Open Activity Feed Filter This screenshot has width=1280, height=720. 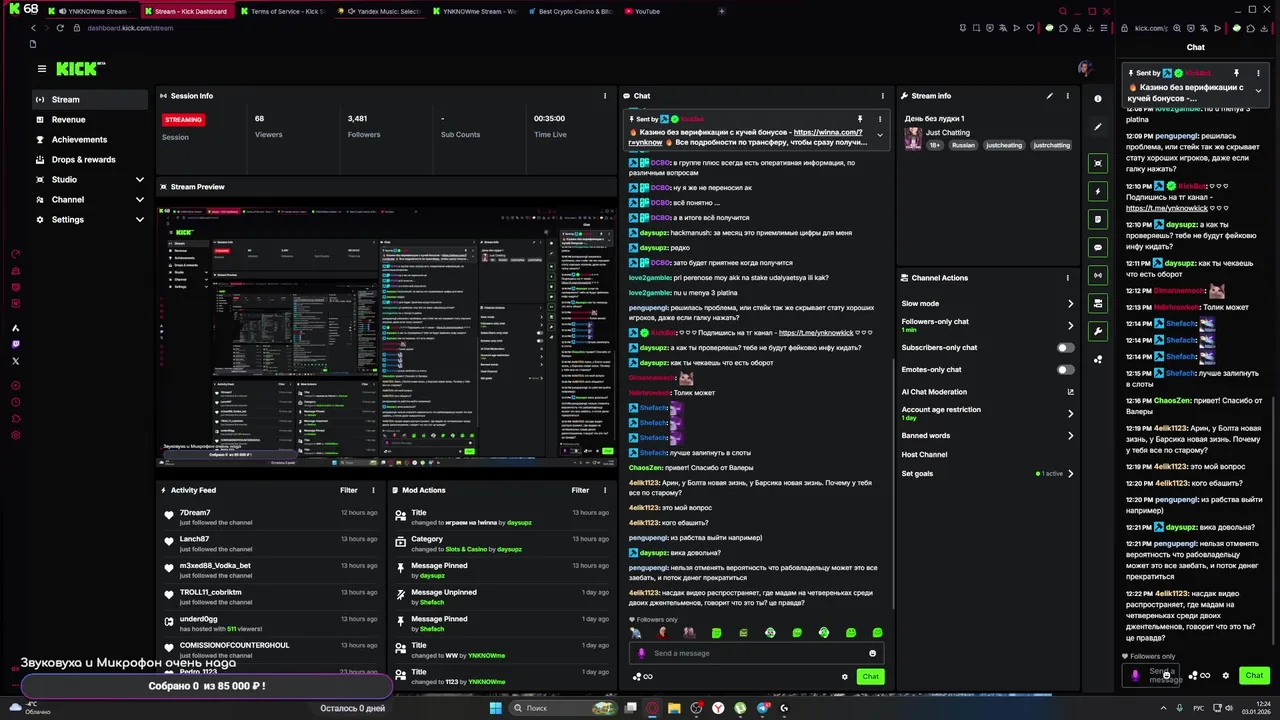click(x=348, y=490)
